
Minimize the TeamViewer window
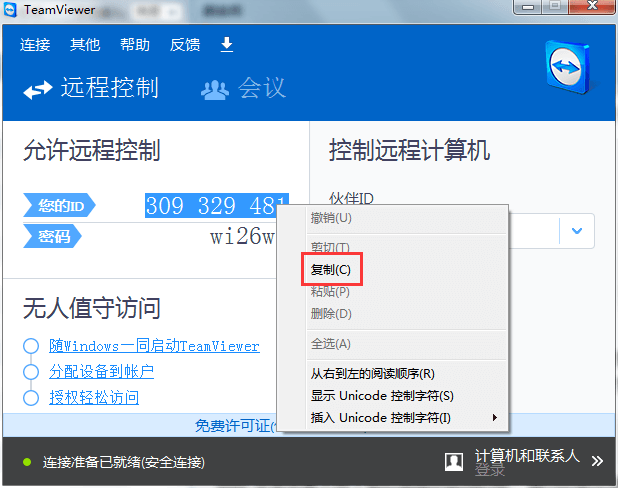[528, 7]
